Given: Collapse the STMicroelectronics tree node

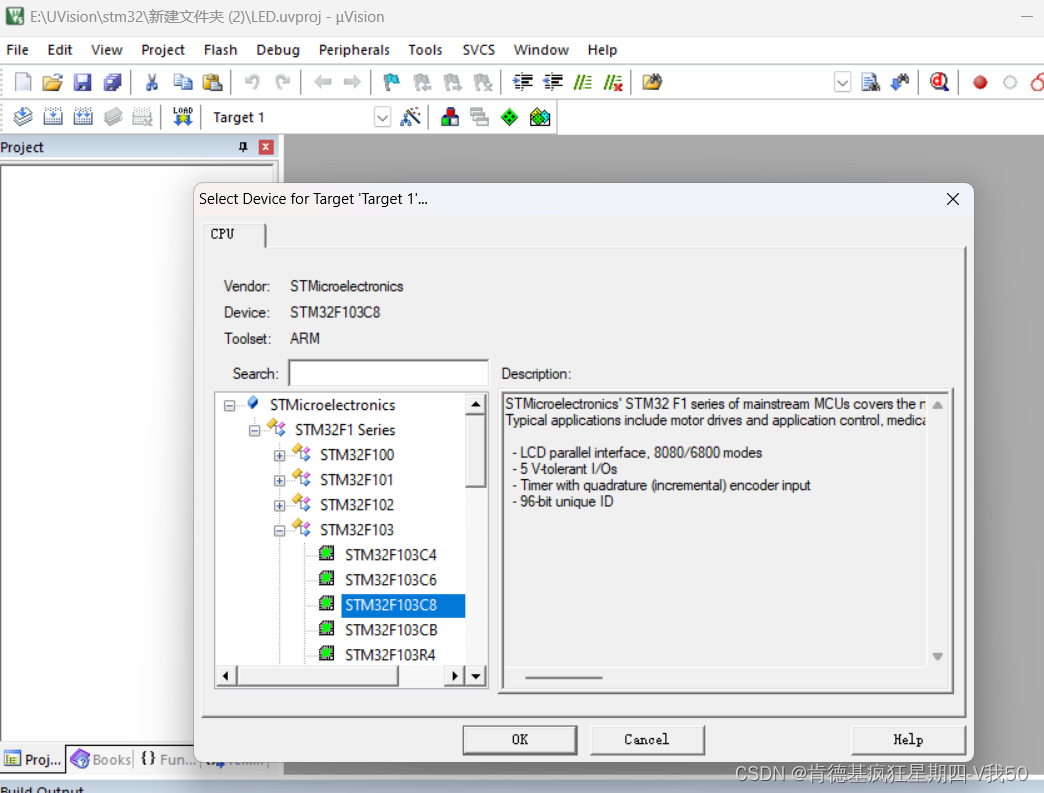Looking at the screenshot, I should coord(230,405).
